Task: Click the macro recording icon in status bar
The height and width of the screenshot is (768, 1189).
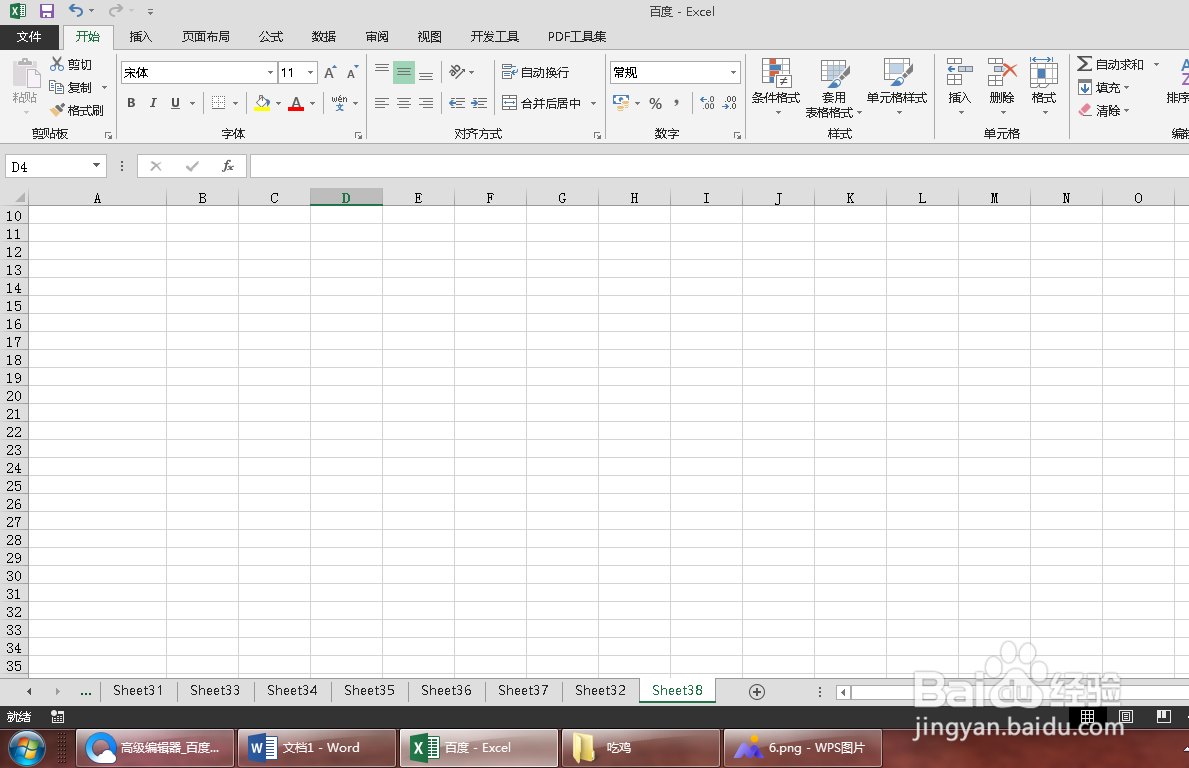Action: [58, 716]
